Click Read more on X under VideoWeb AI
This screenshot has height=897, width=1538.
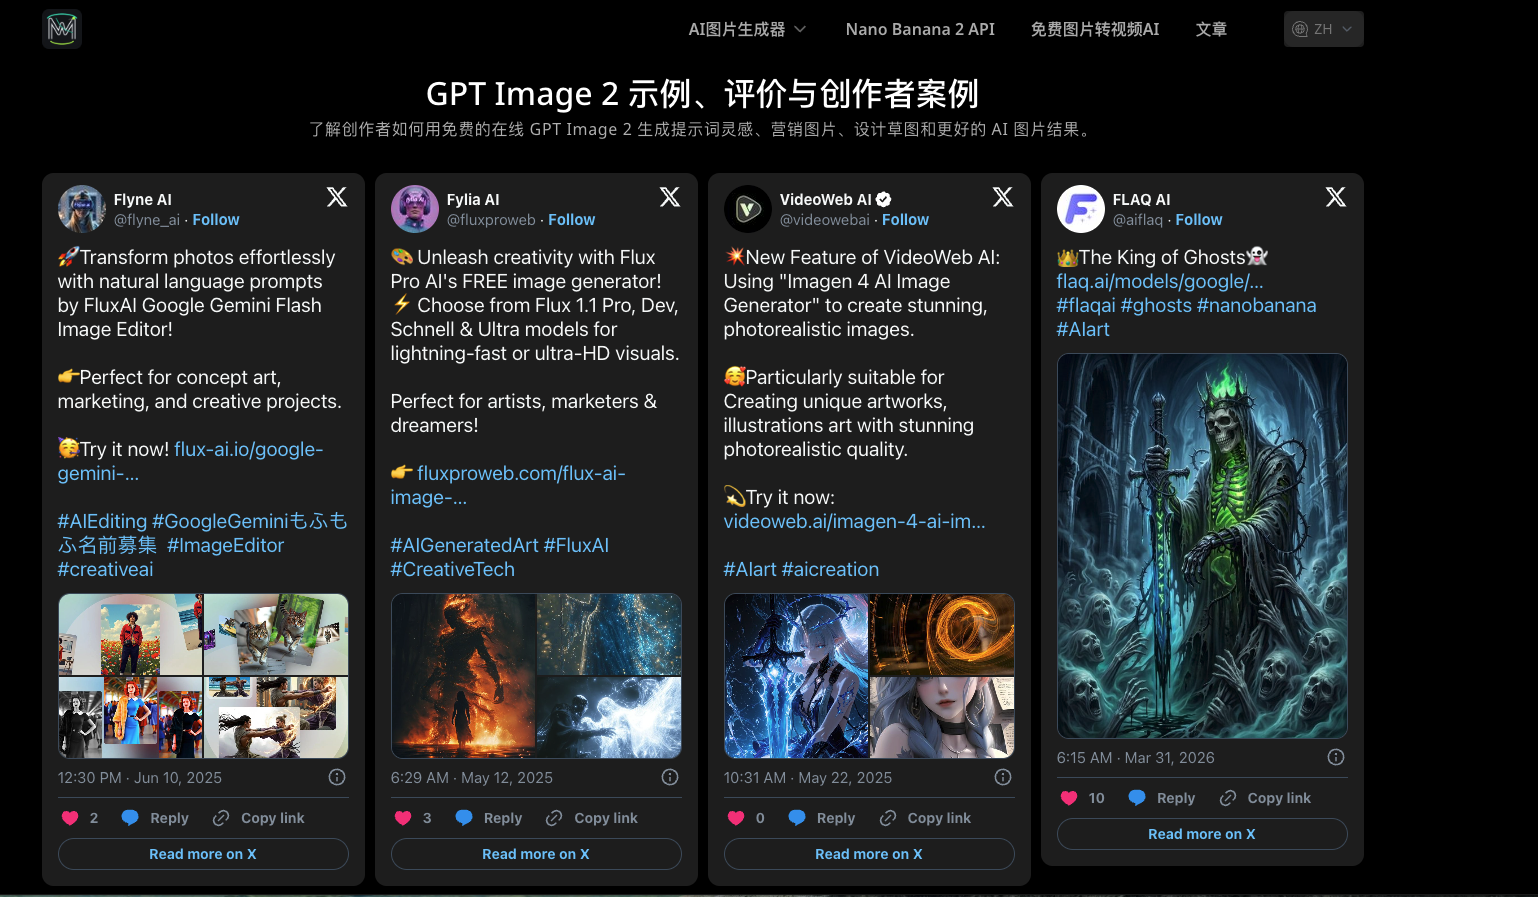pyautogui.click(x=869, y=854)
